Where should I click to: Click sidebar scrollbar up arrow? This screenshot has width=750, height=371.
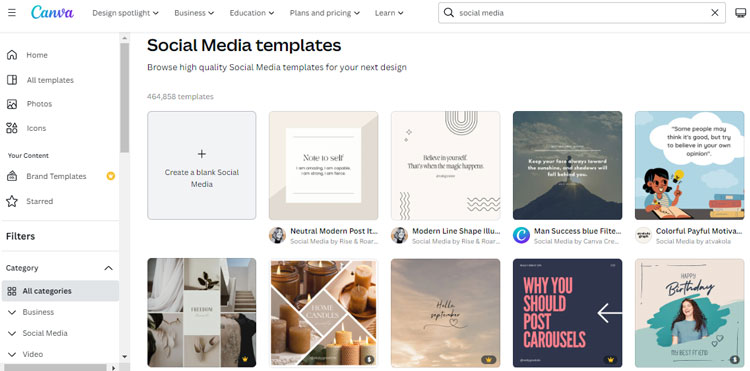tap(125, 38)
